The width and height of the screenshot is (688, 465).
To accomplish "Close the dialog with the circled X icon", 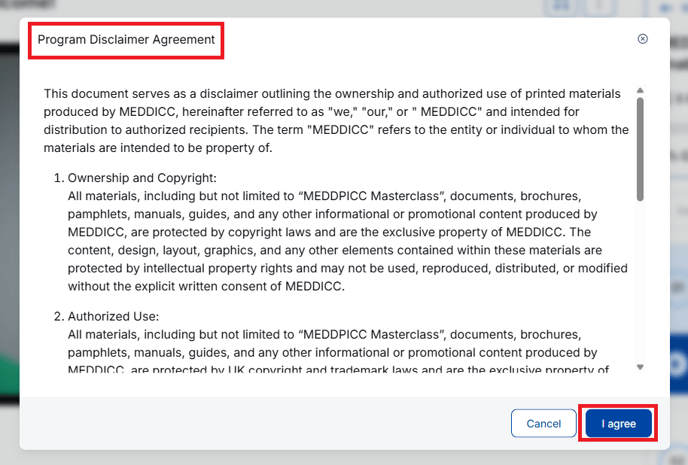I will pyautogui.click(x=643, y=39).
